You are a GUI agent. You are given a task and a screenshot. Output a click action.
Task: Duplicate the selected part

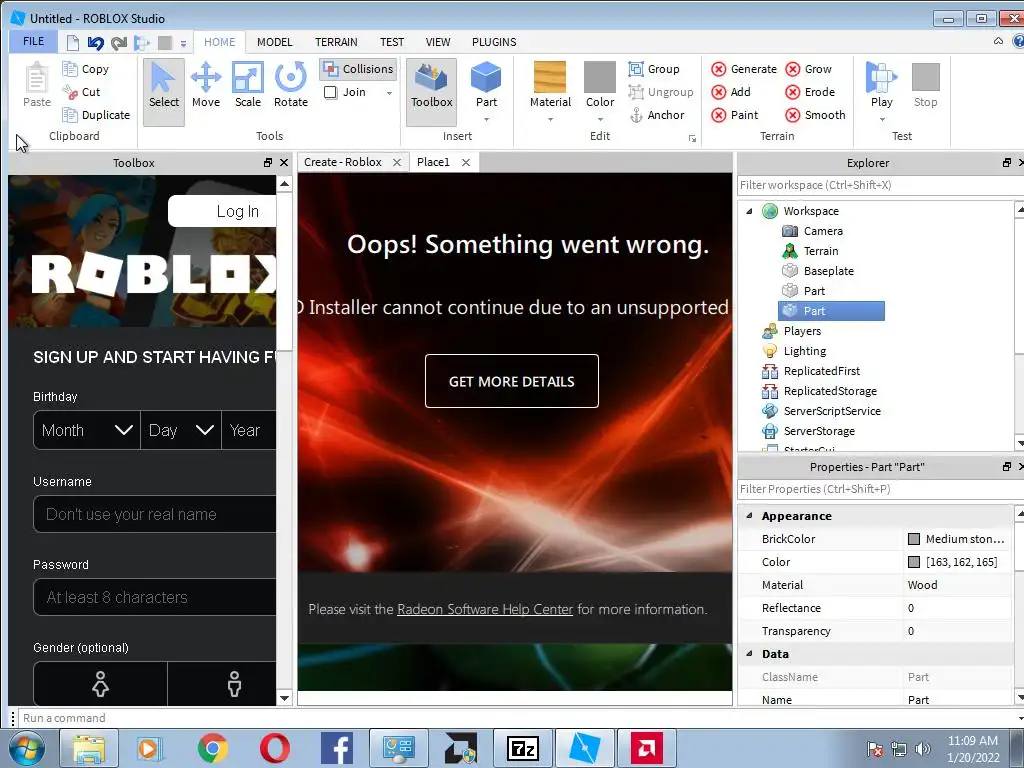[x=96, y=115]
